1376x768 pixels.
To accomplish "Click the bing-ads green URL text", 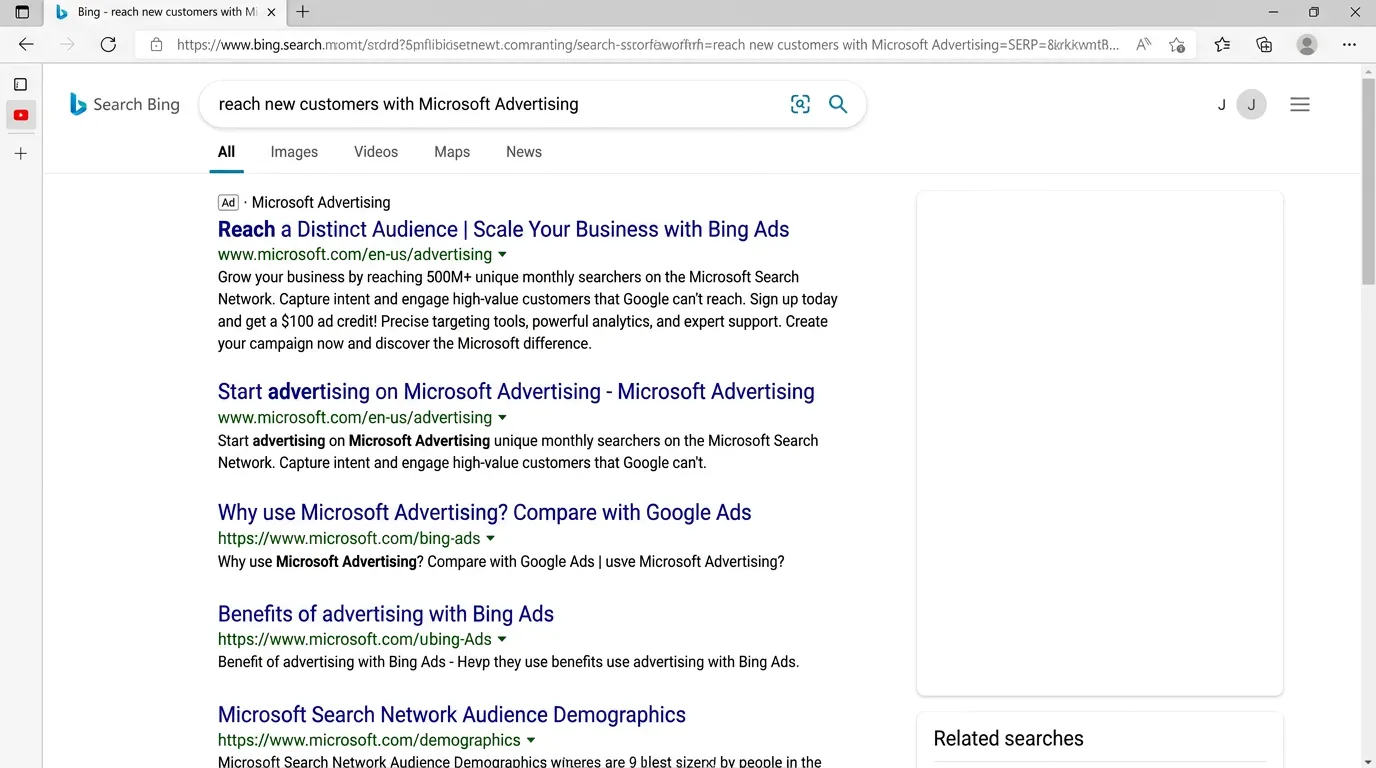I will point(349,538).
